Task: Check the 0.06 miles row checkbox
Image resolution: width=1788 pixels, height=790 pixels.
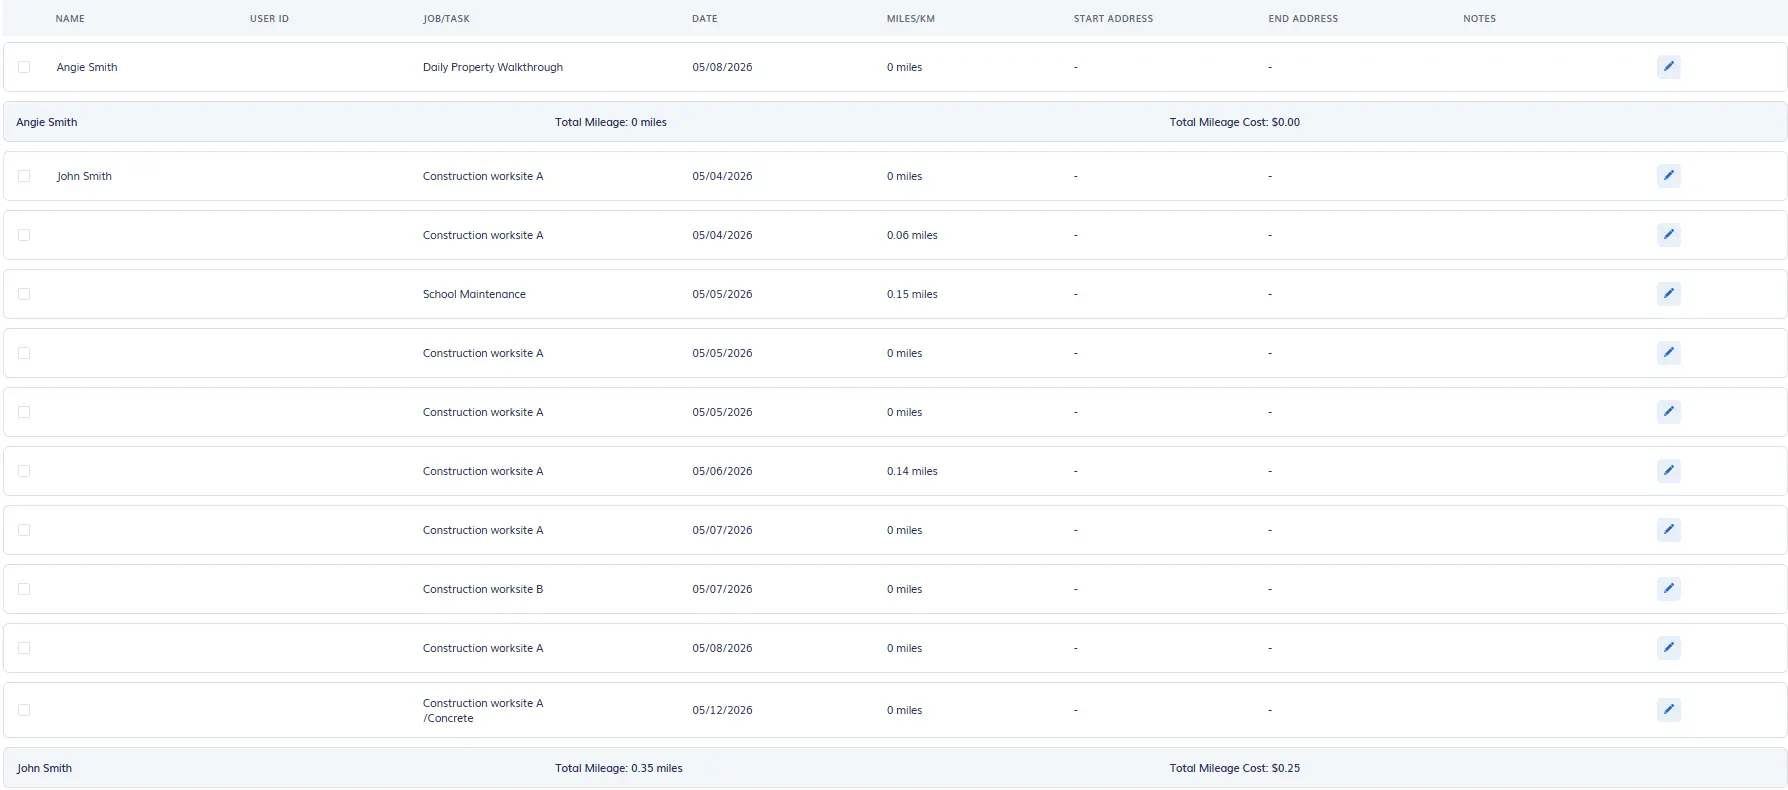Action: coord(24,235)
